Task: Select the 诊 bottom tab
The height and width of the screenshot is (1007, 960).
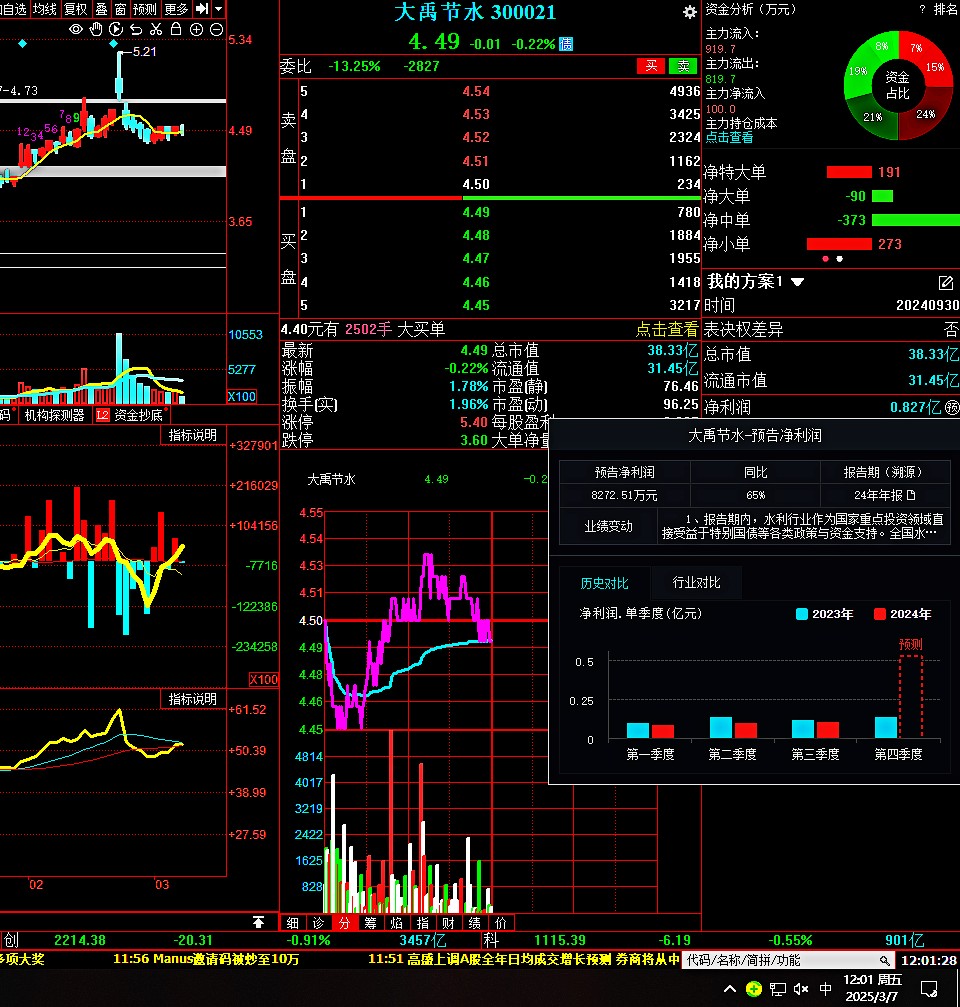Action: [x=319, y=923]
